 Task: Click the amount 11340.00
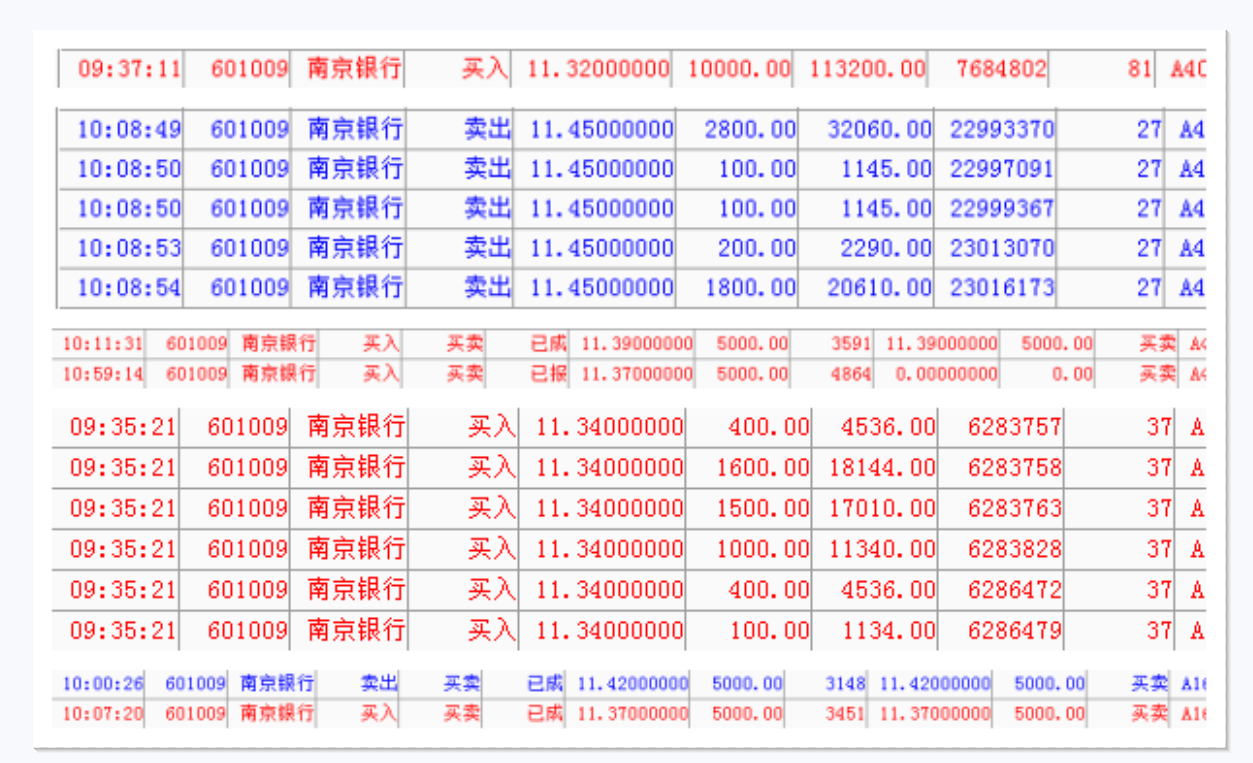click(x=882, y=549)
